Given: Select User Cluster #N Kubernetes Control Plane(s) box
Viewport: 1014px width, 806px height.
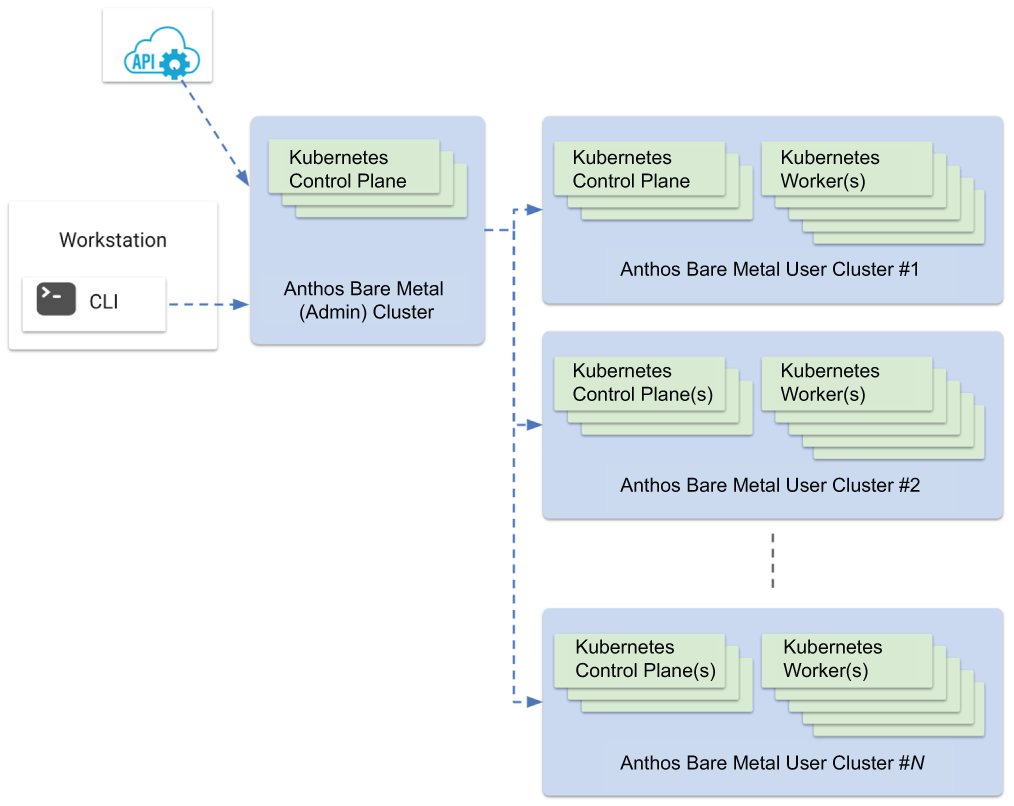Looking at the screenshot, I should pyautogui.click(x=639, y=660).
